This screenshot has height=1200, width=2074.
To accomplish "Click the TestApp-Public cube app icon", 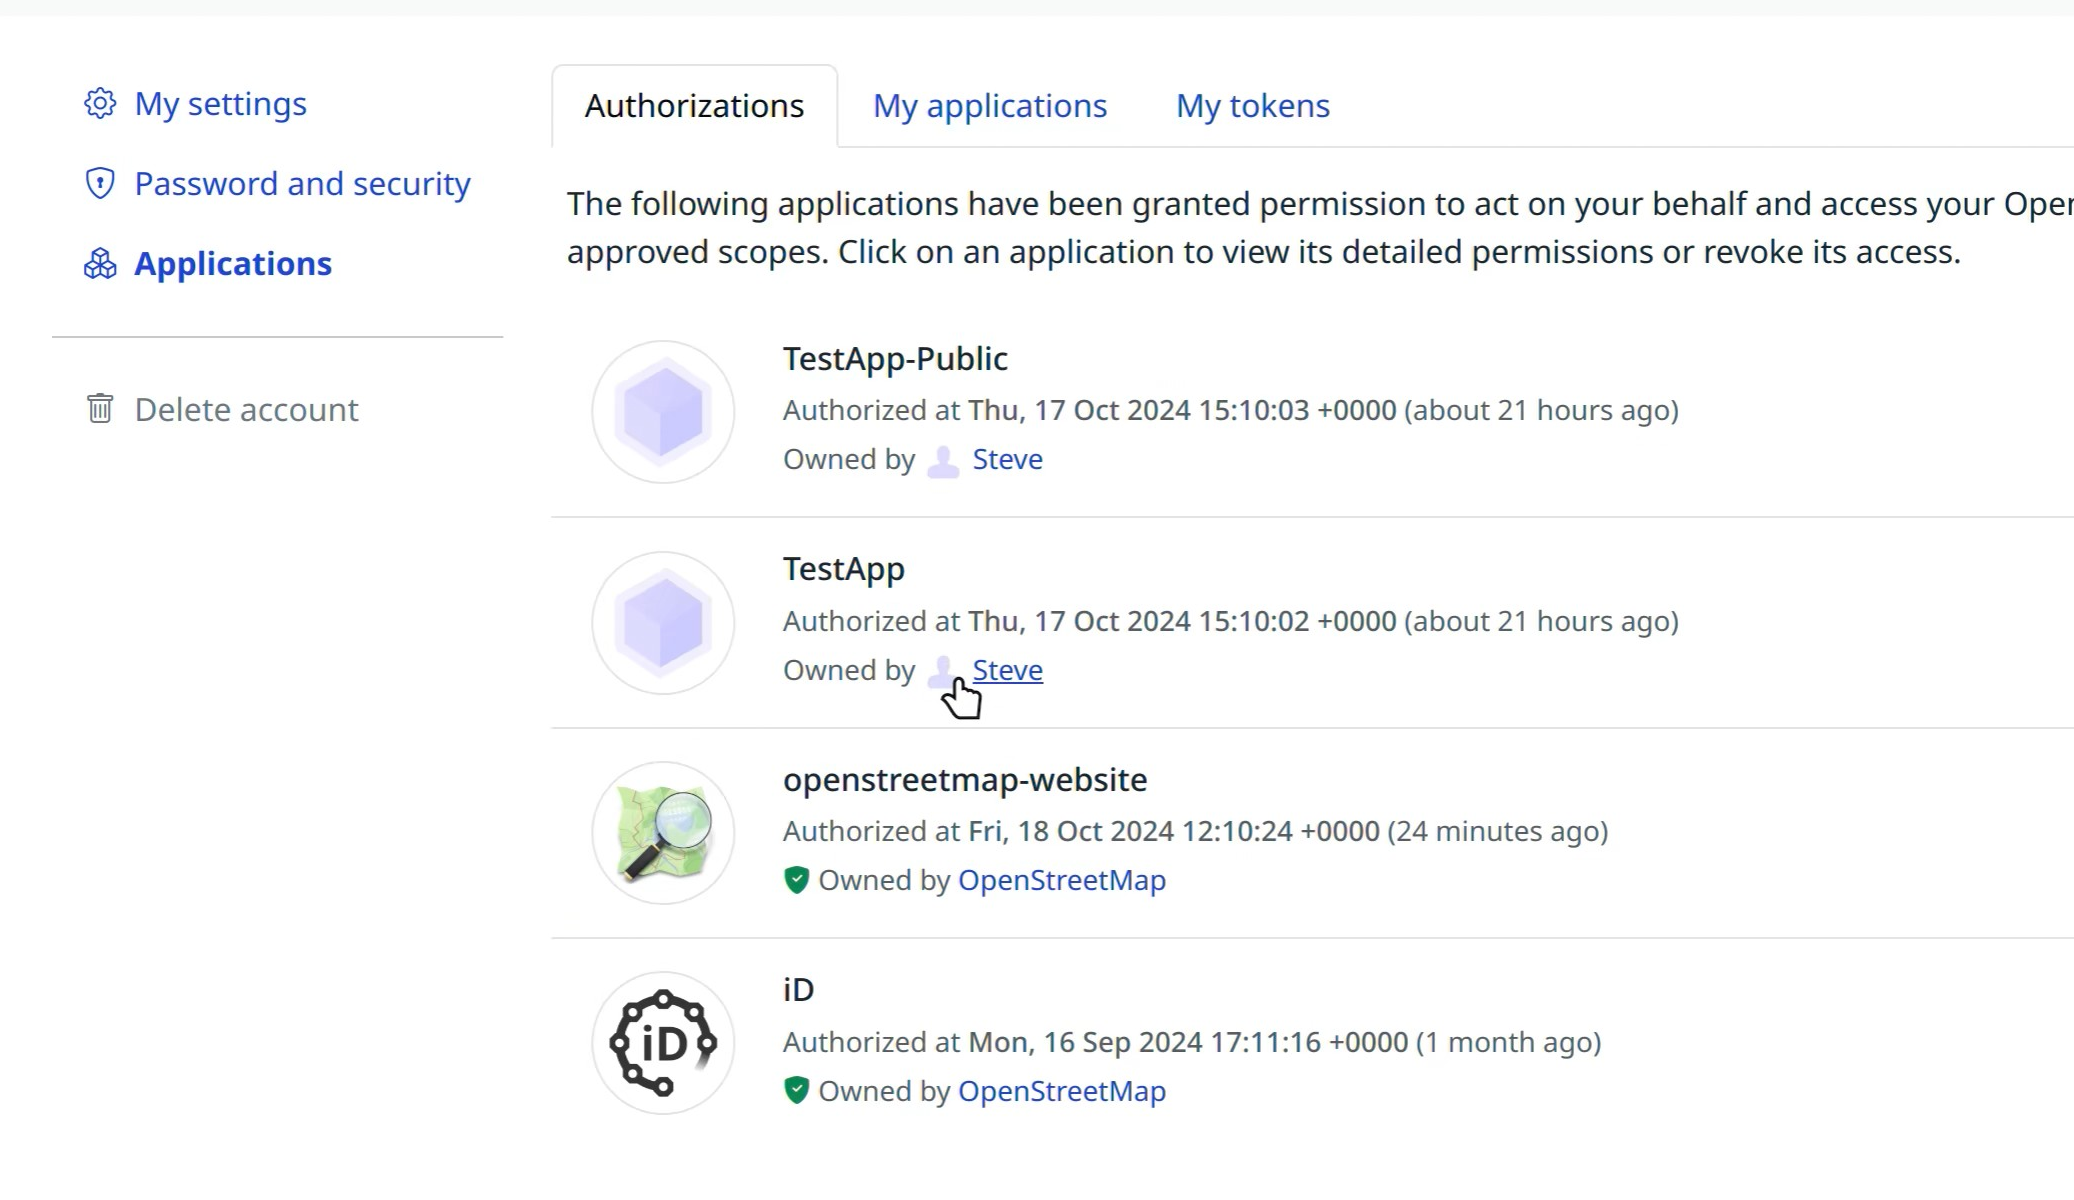I will pos(662,412).
